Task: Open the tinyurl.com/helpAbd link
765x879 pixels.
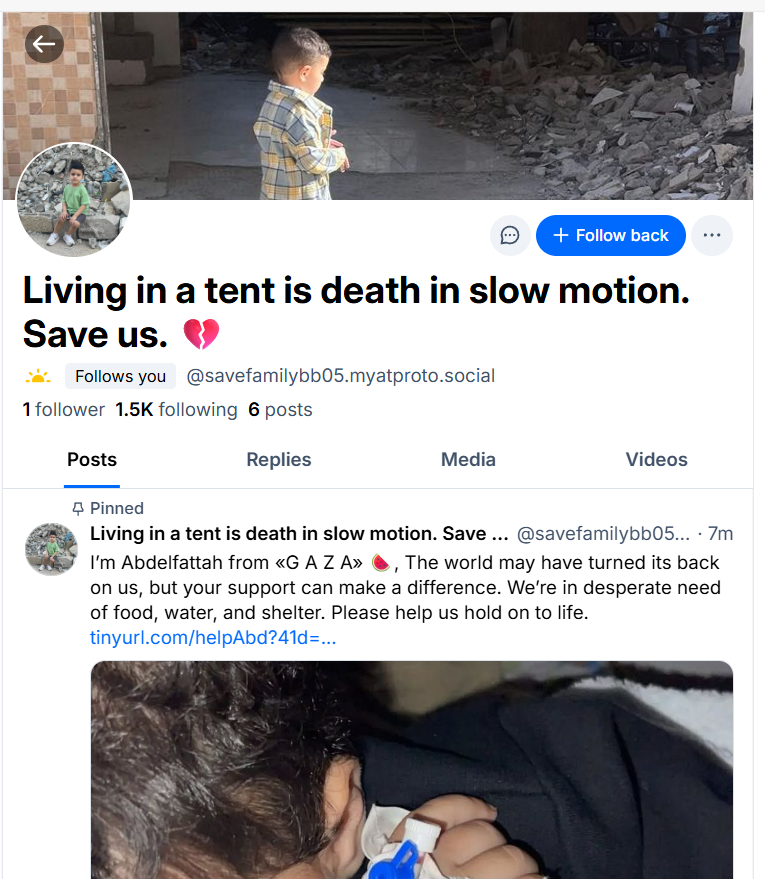Action: (x=213, y=638)
